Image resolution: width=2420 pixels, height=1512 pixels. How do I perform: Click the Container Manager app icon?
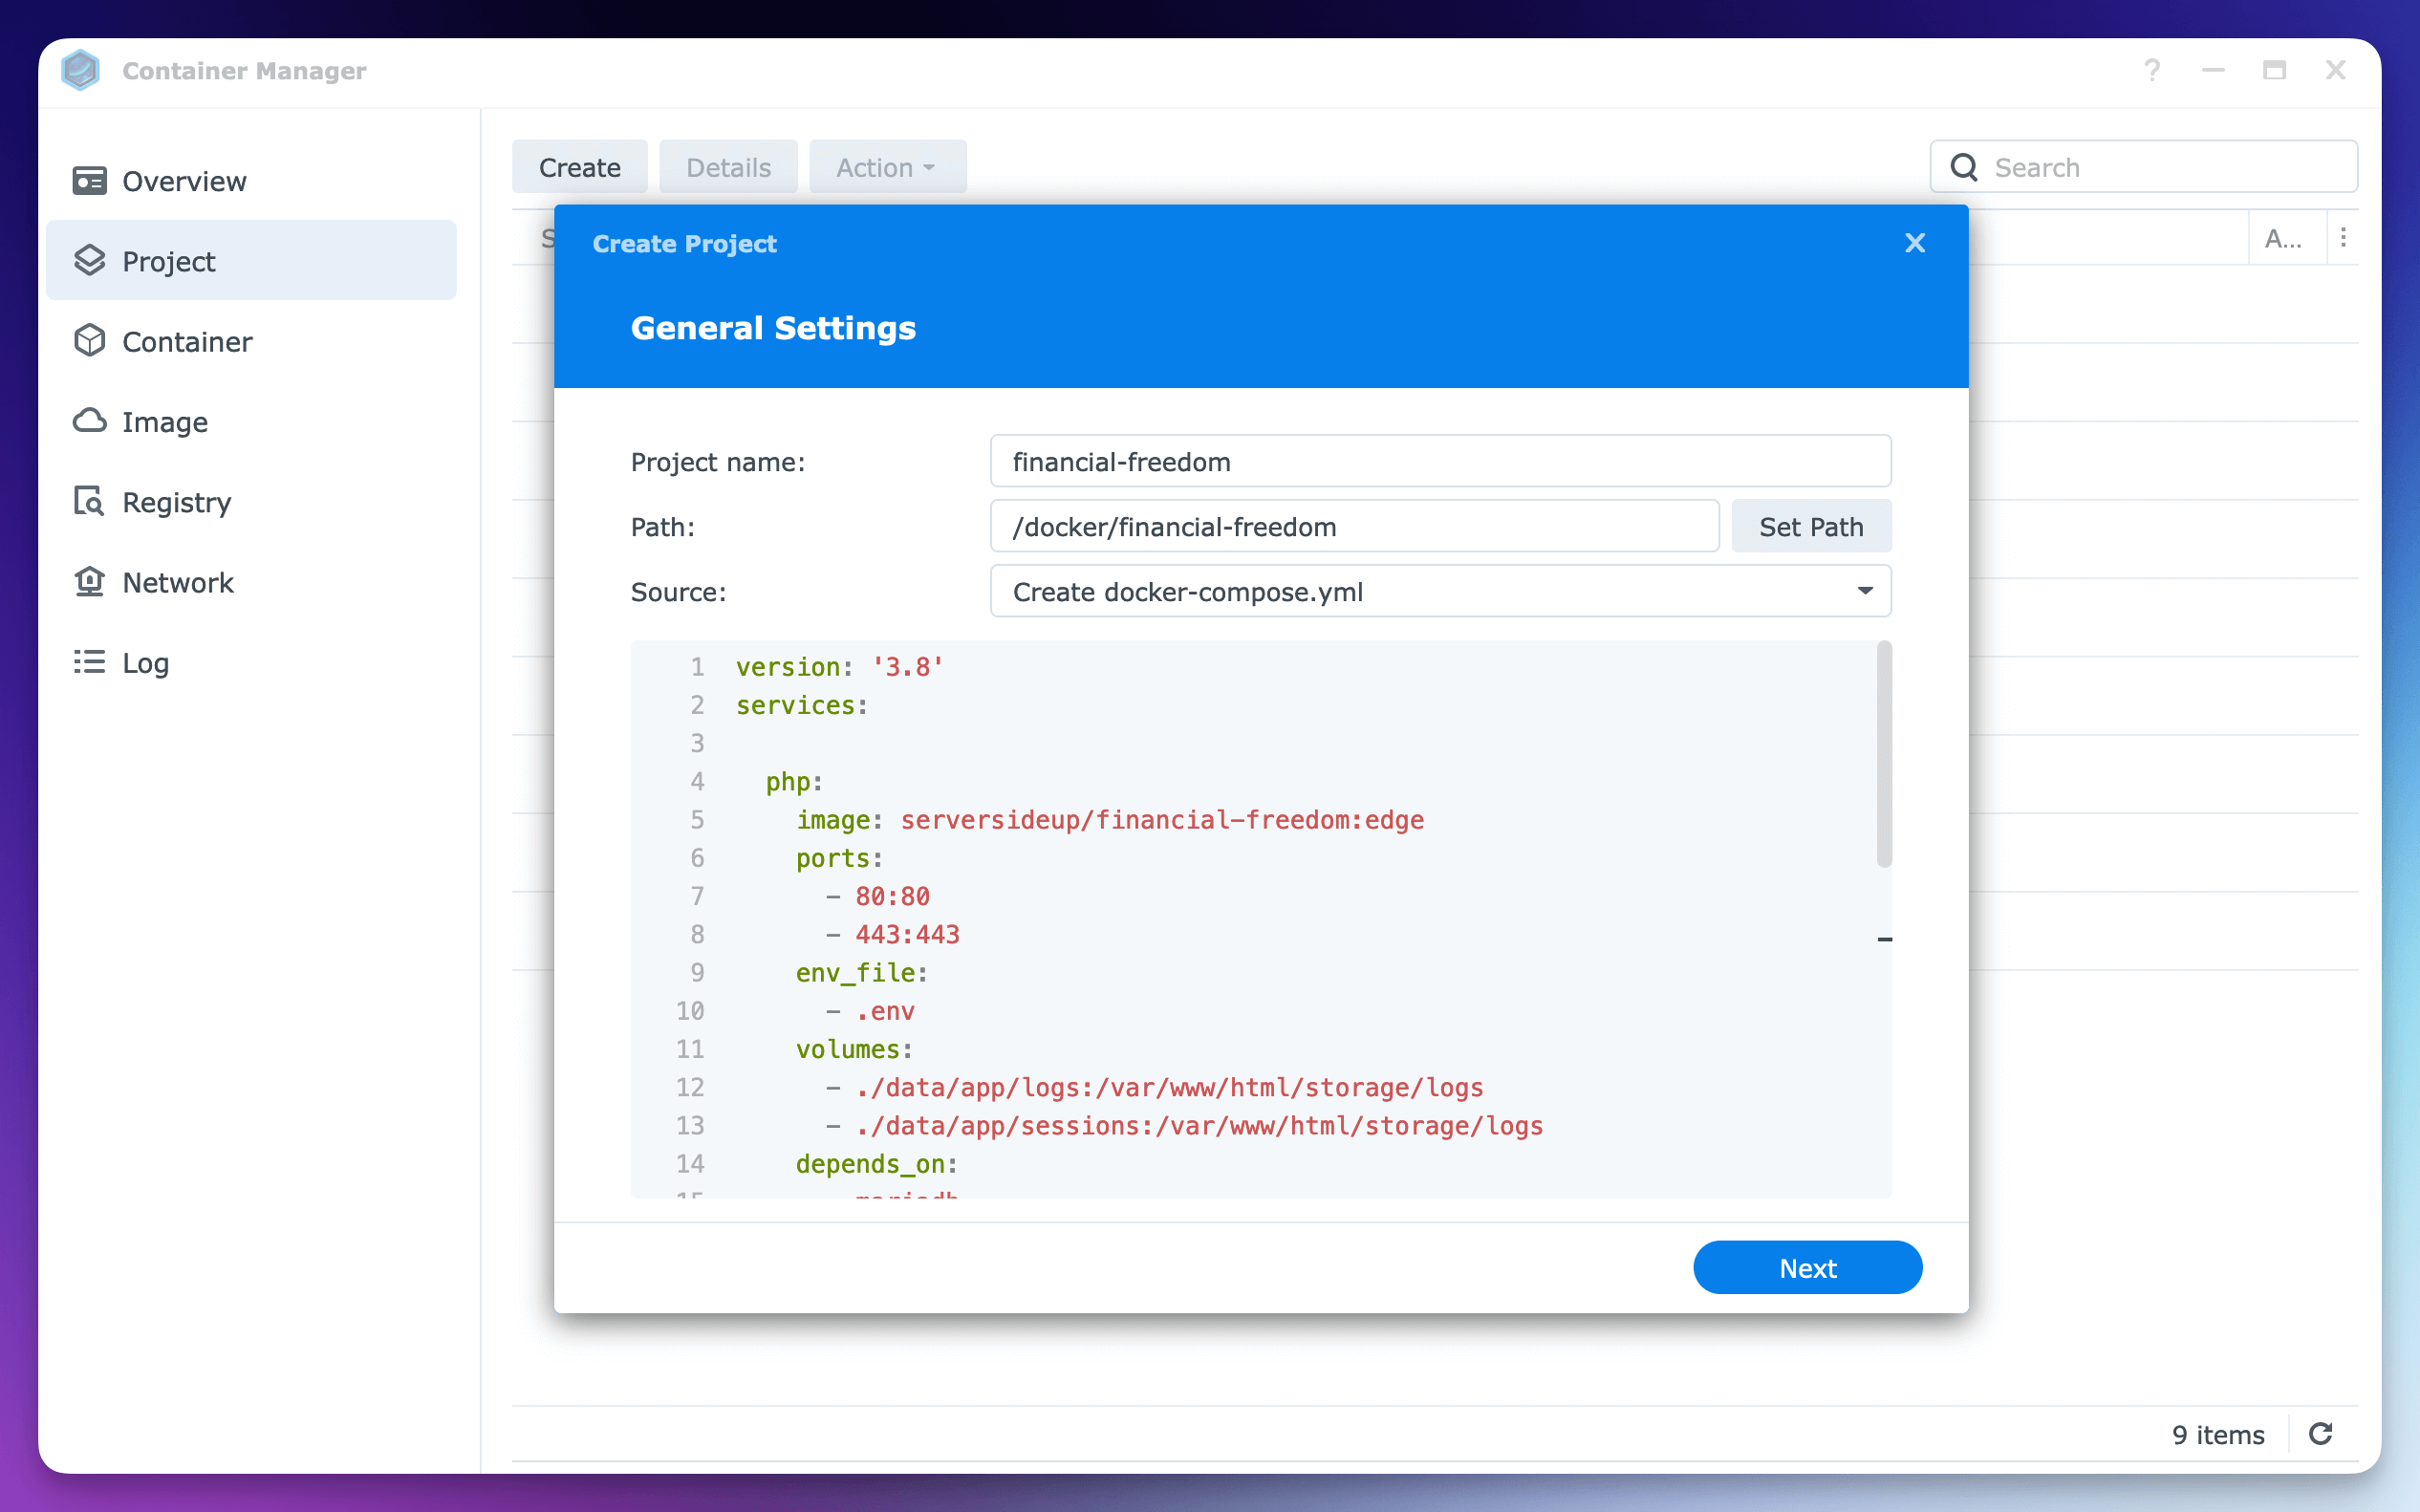pos(82,70)
